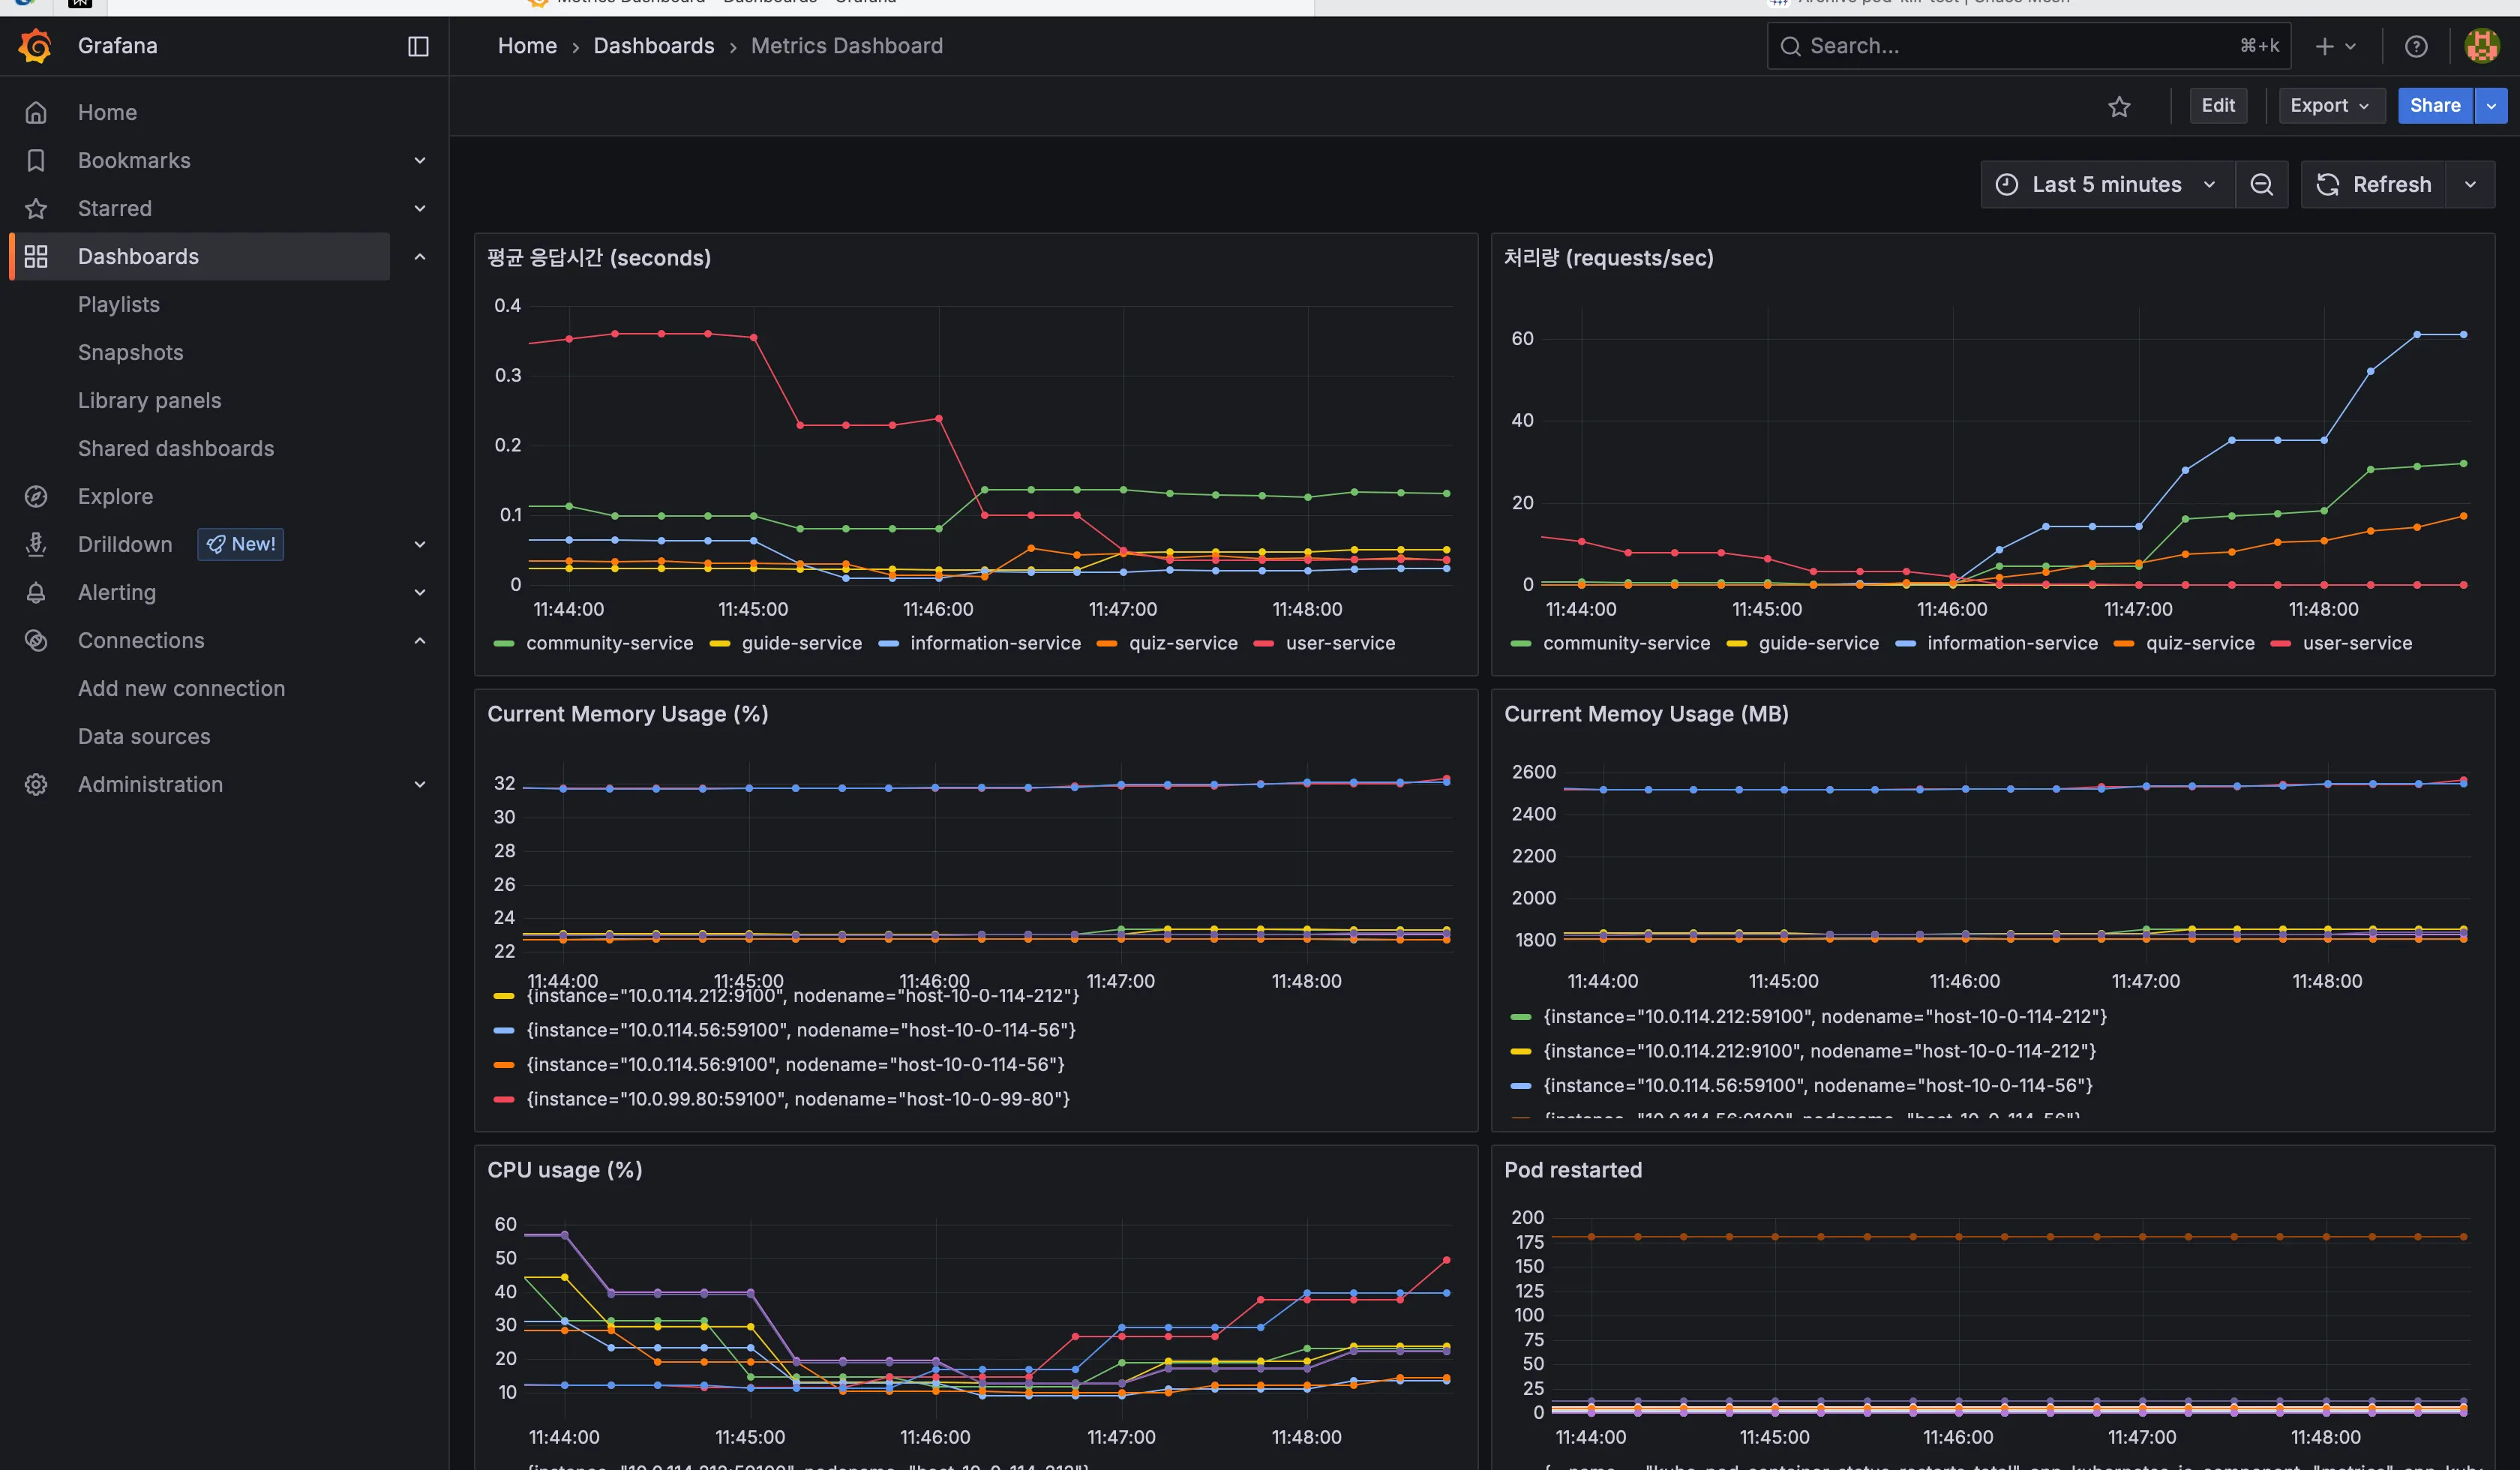Collapse the navigation sidebar panel icon
This screenshot has height=1470, width=2520.
pyautogui.click(x=418, y=46)
